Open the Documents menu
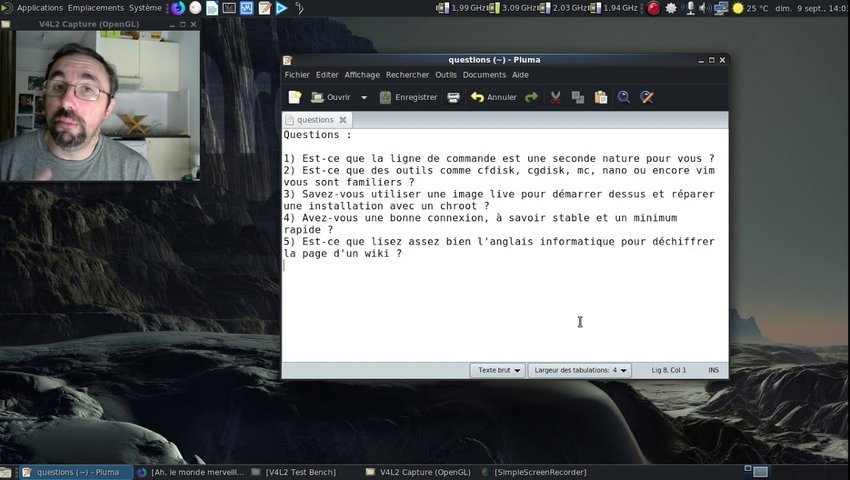Image resolution: width=850 pixels, height=480 pixels. pos(484,75)
